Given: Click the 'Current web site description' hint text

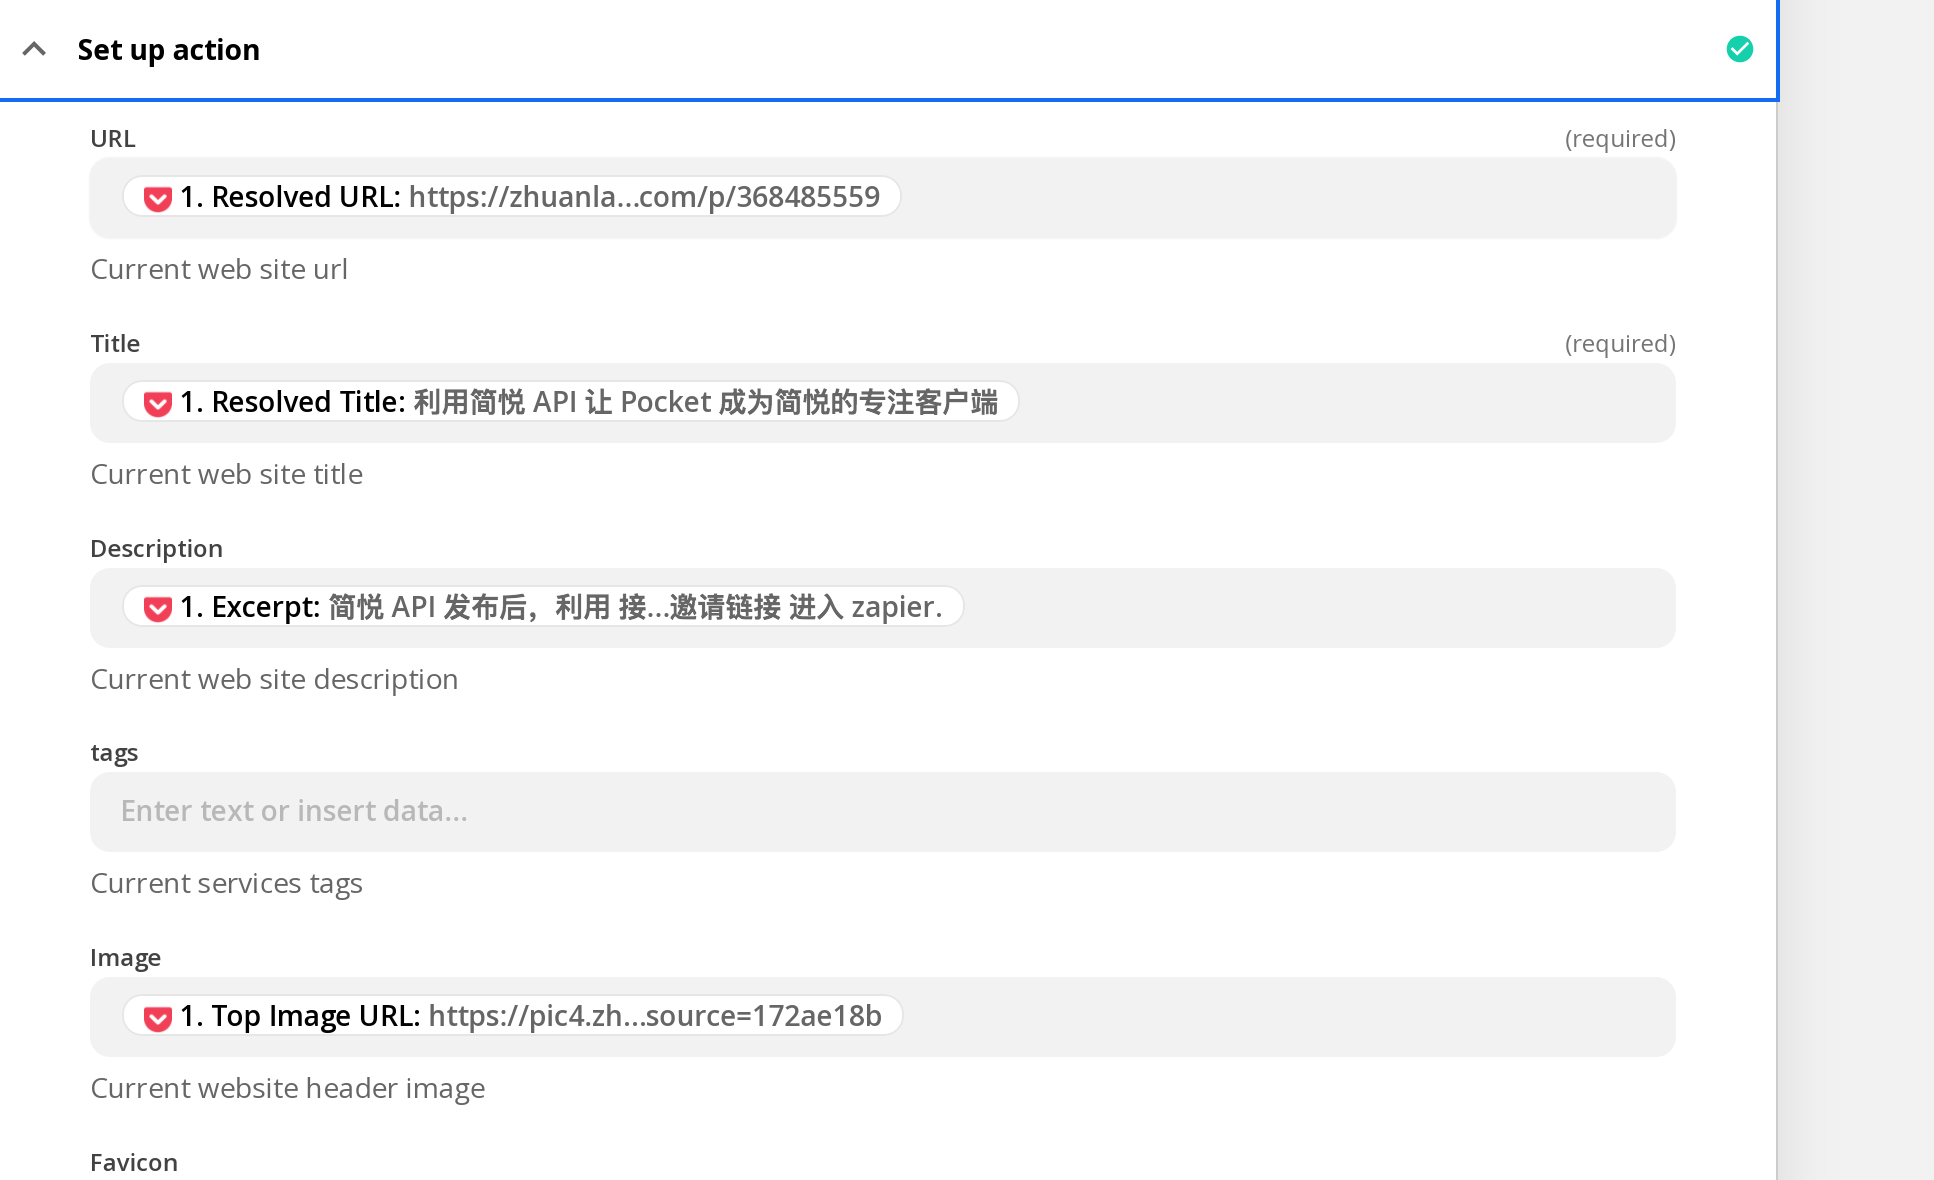Looking at the screenshot, I should point(274,680).
